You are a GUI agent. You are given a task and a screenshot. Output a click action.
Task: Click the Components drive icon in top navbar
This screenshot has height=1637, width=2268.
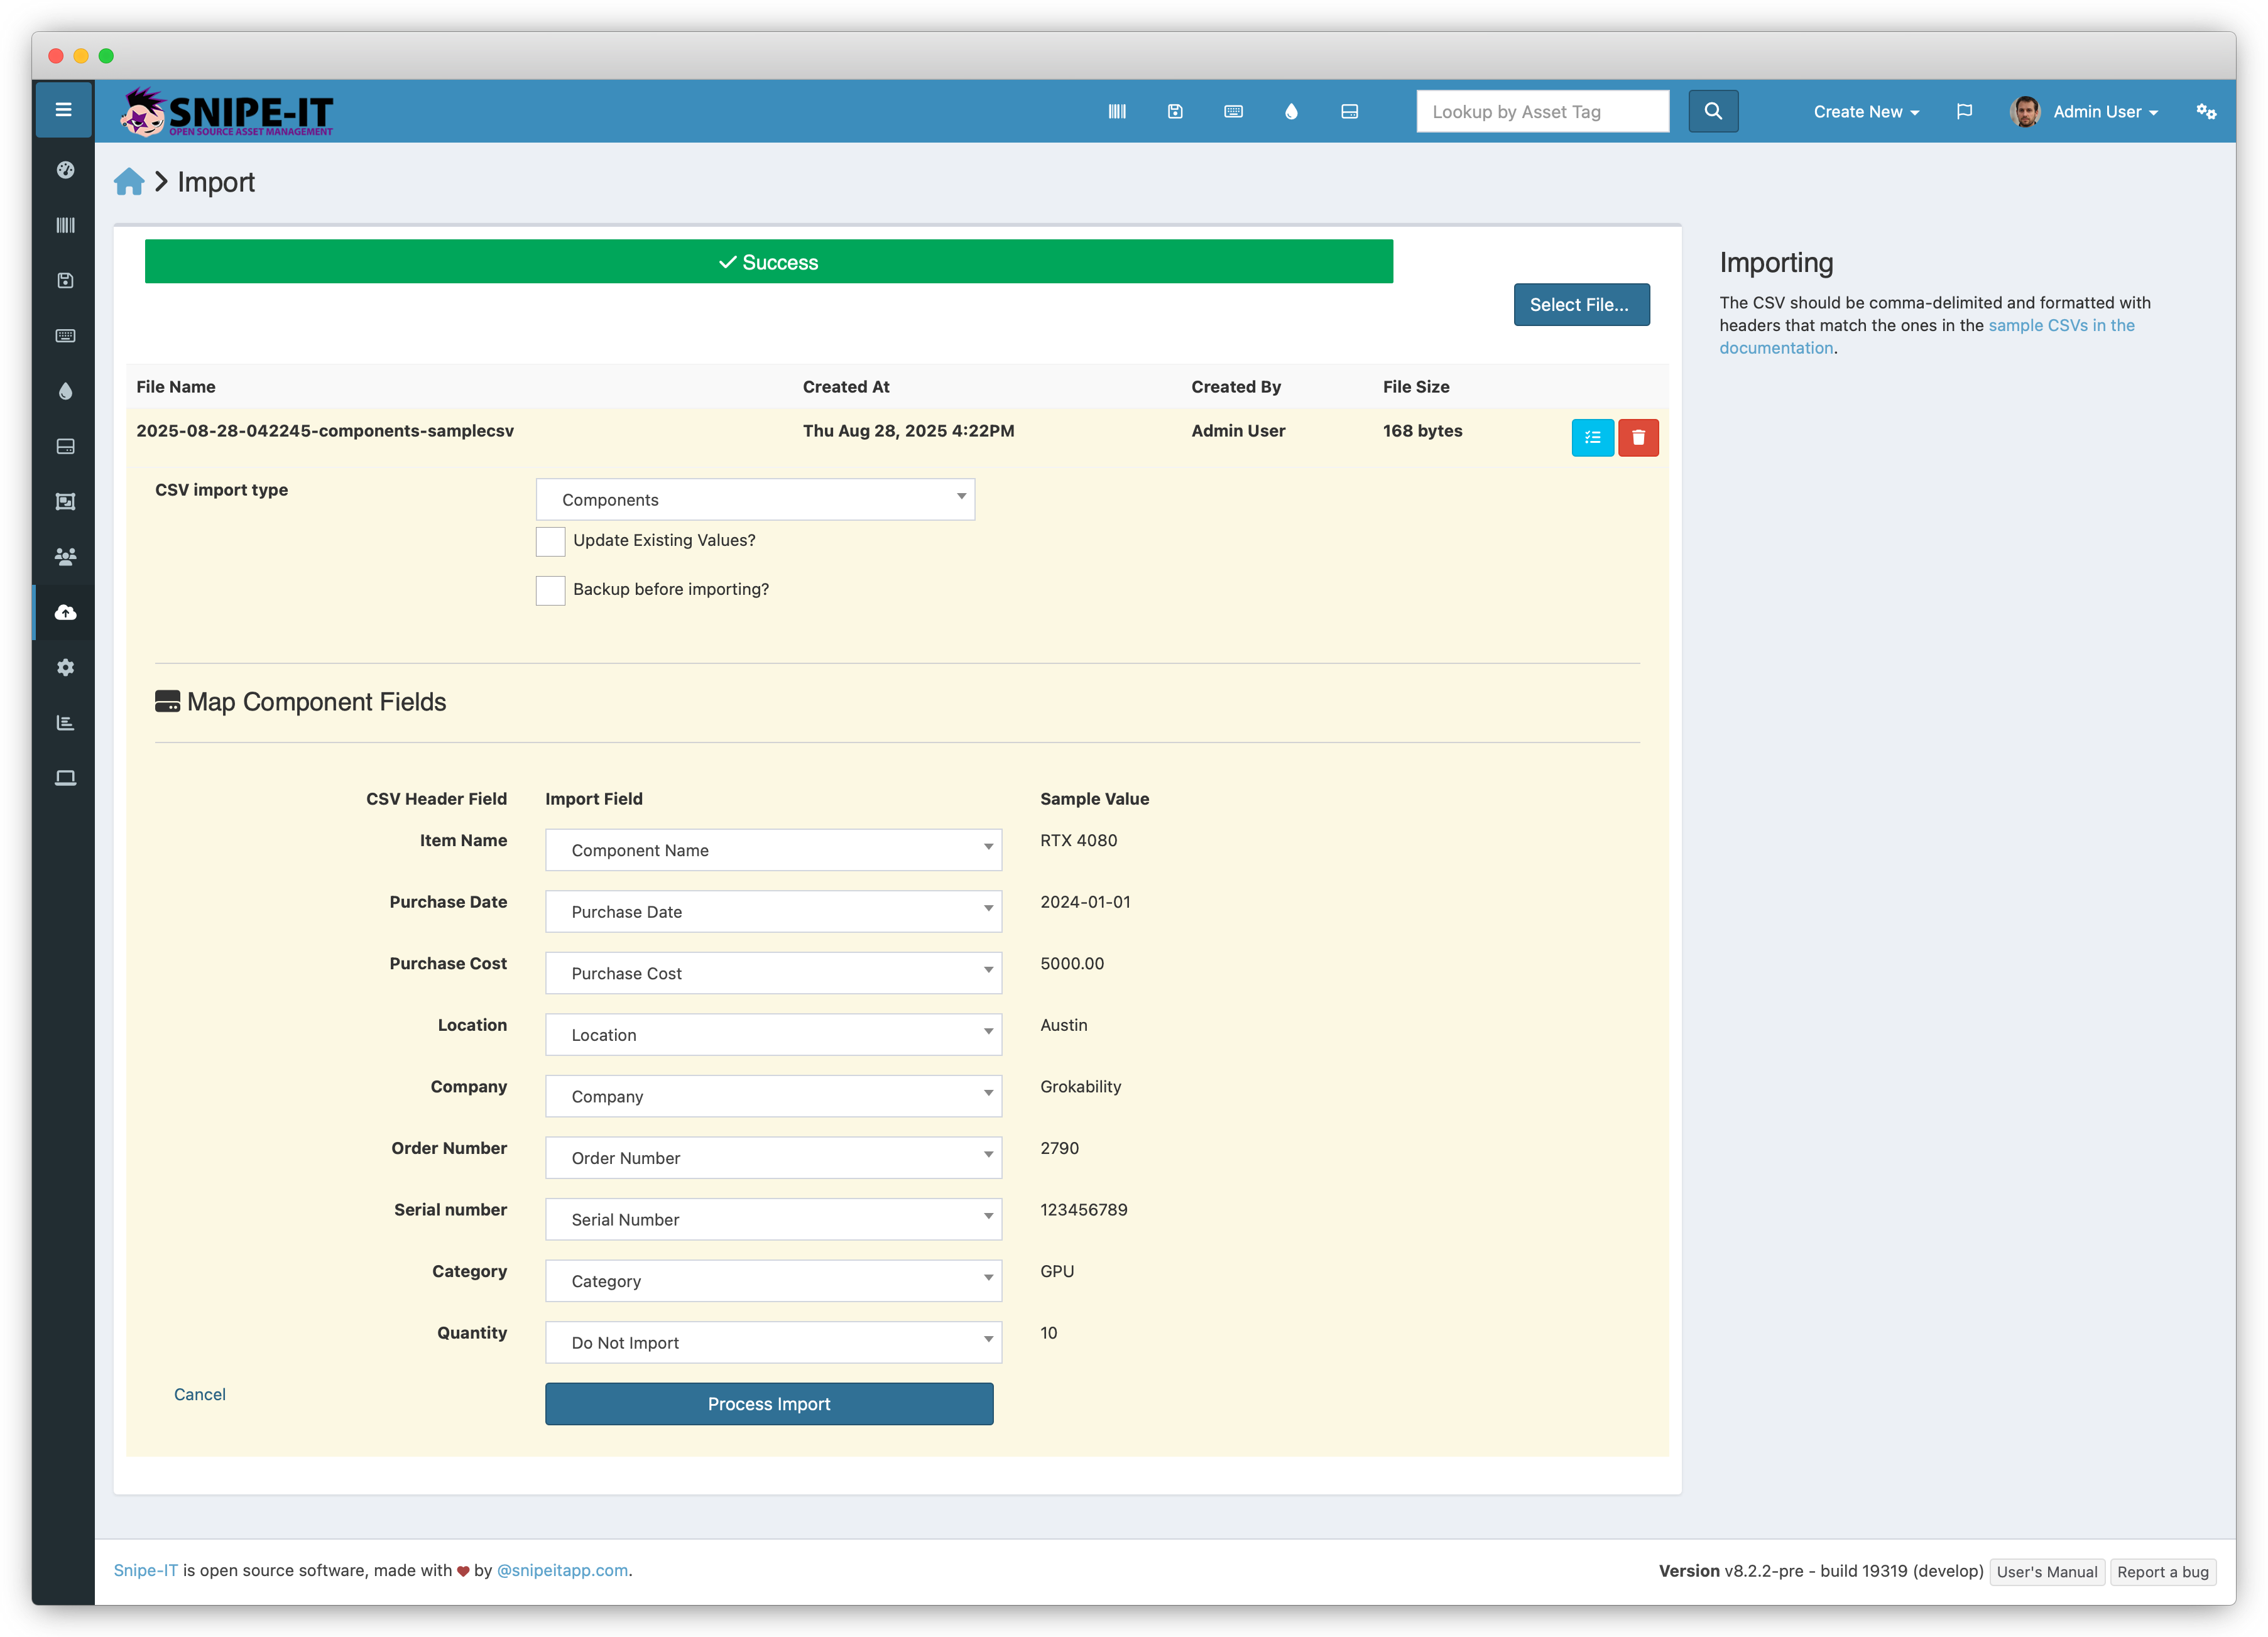click(1349, 111)
